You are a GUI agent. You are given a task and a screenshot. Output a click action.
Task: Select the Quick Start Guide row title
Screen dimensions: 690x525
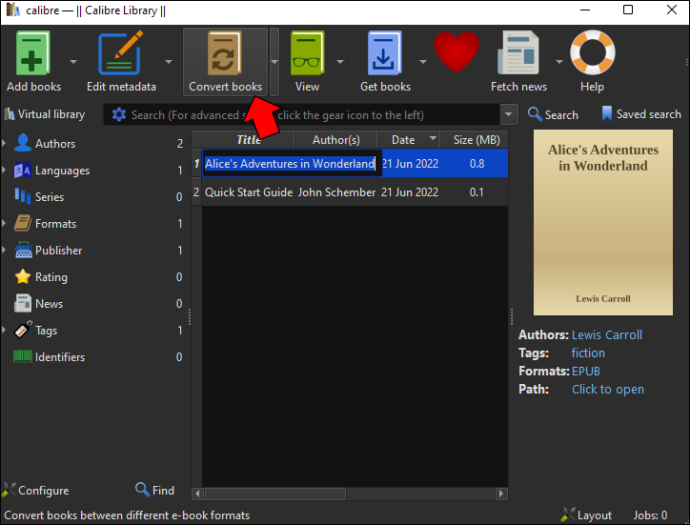click(249, 192)
